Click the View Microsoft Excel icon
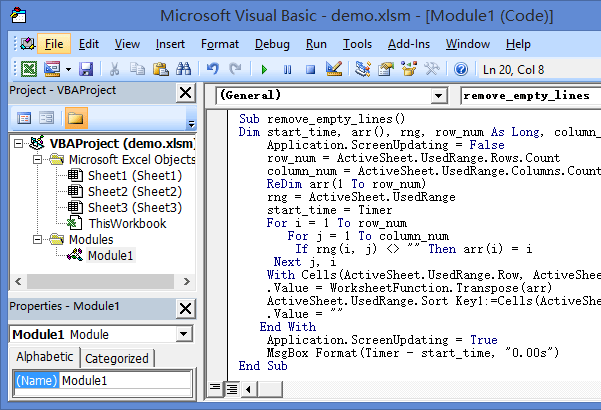 point(27,69)
